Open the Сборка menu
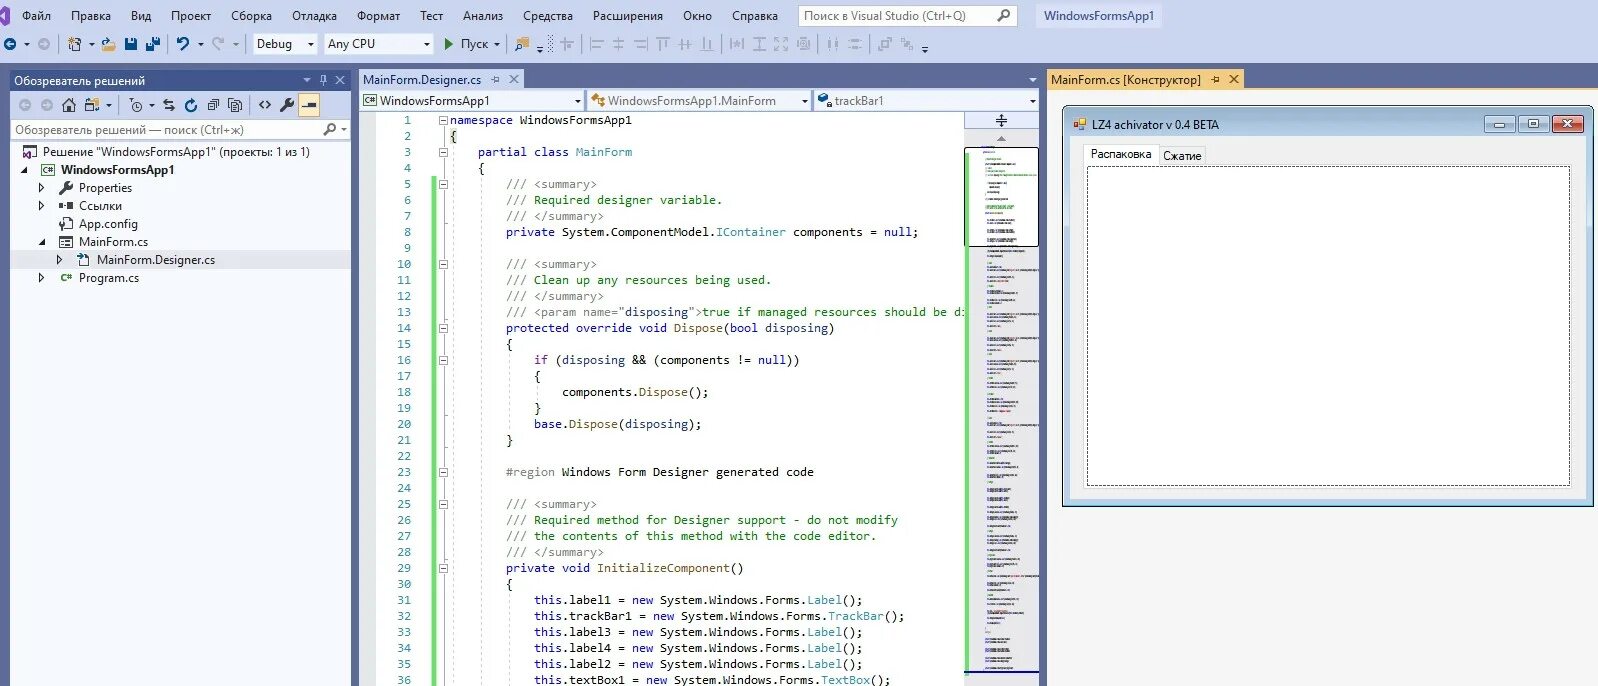 (251, 16)
